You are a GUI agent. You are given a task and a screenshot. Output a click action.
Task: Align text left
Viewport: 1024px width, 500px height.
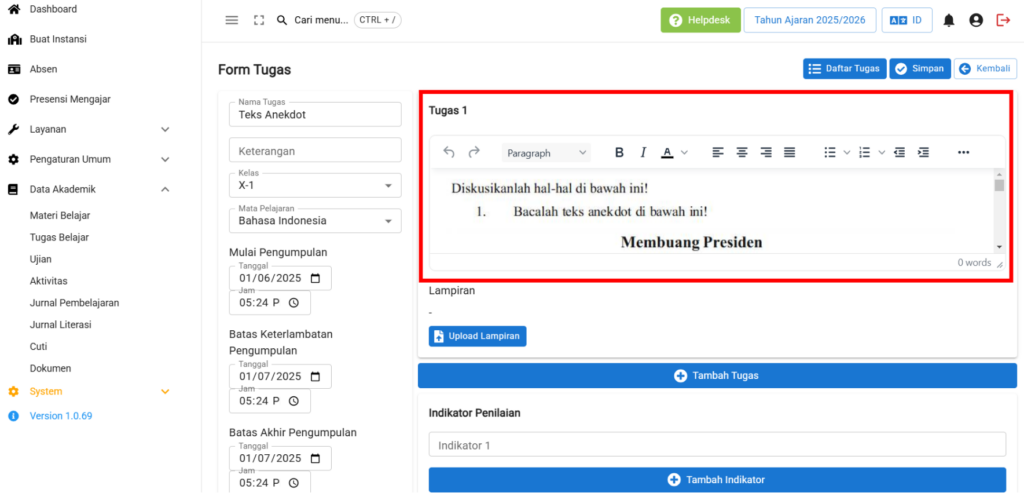pos(718,152)
